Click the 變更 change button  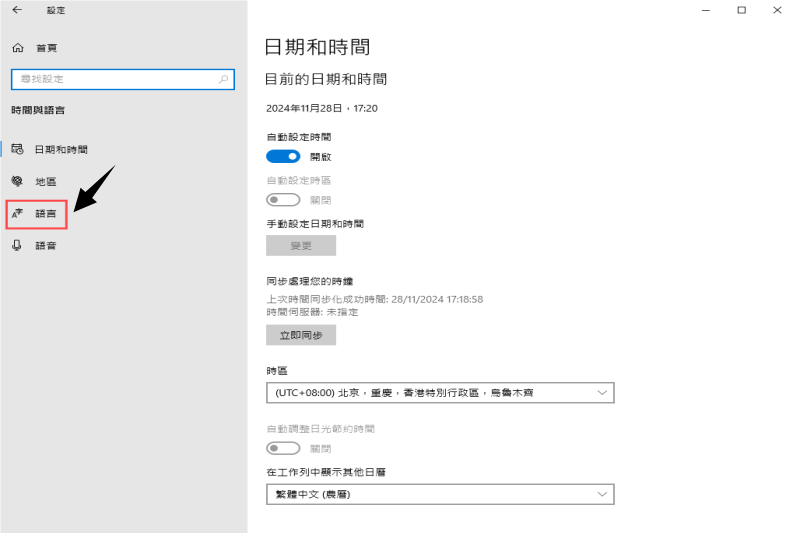coord(301,246)
